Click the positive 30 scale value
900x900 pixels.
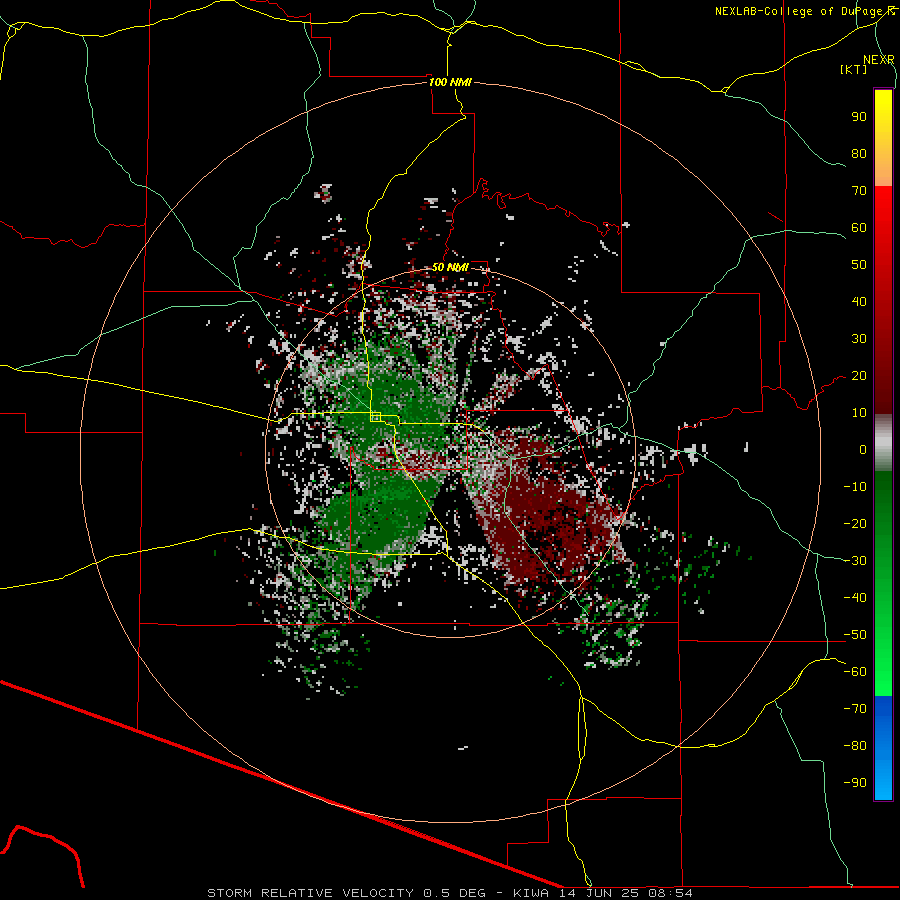point(859,339)
